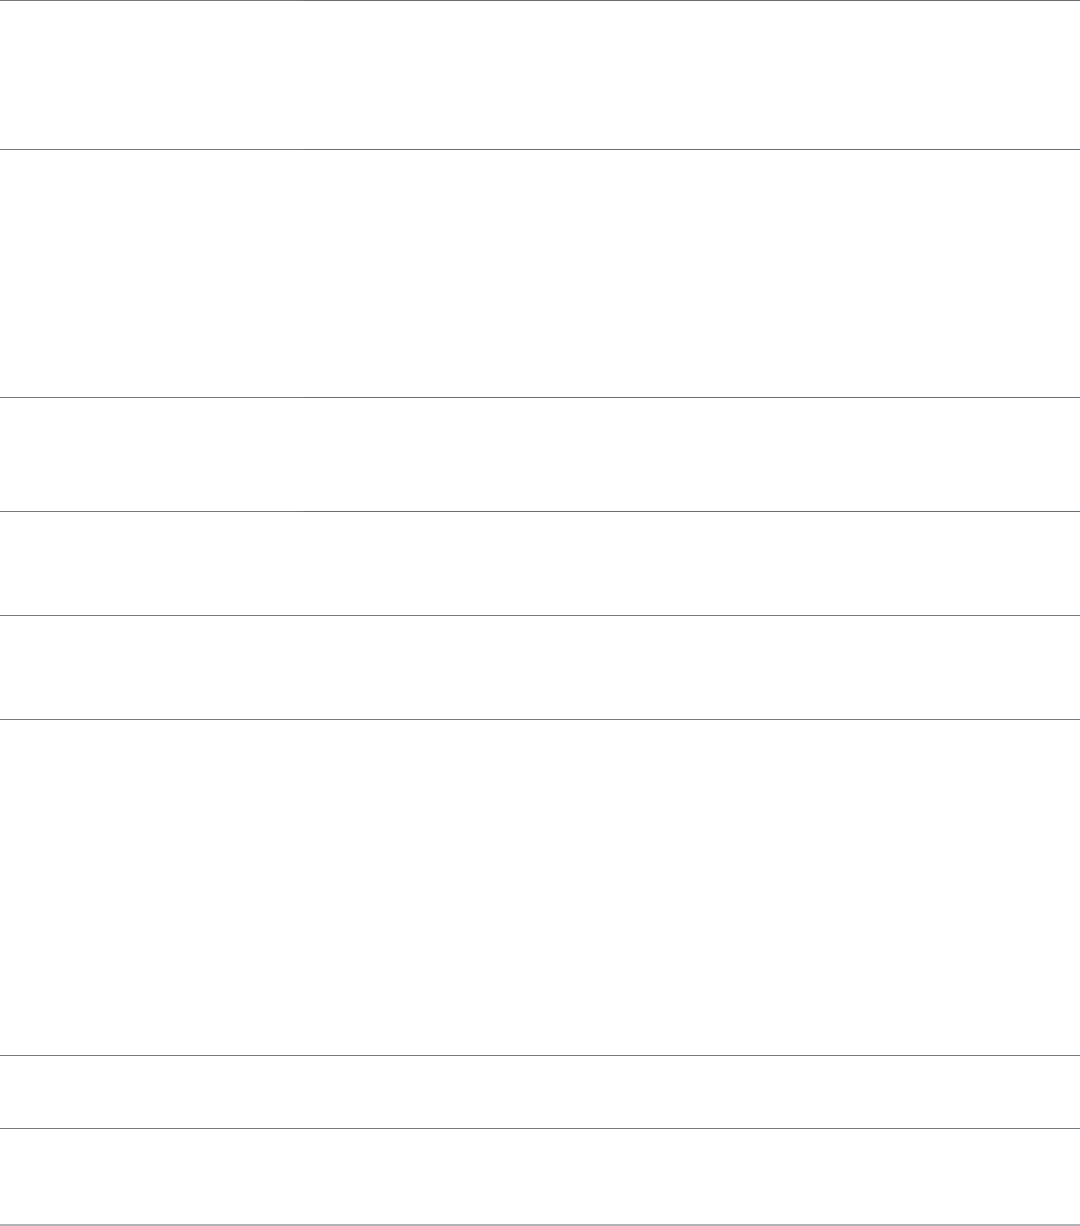The height and width of the screenshot is (1226, 1080).
Task: Select the second blank row from top
Action: coord(540,273)
